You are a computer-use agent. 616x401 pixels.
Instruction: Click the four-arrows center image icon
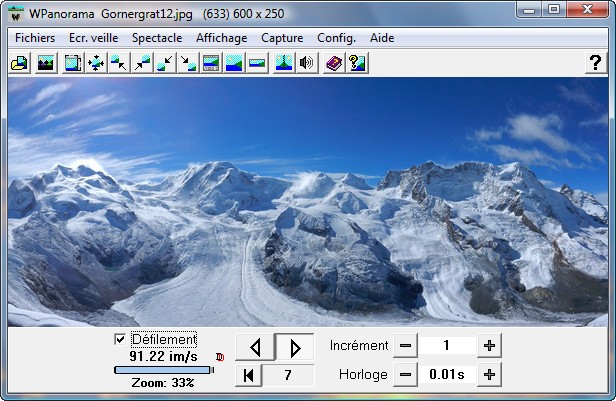[96, 63]
